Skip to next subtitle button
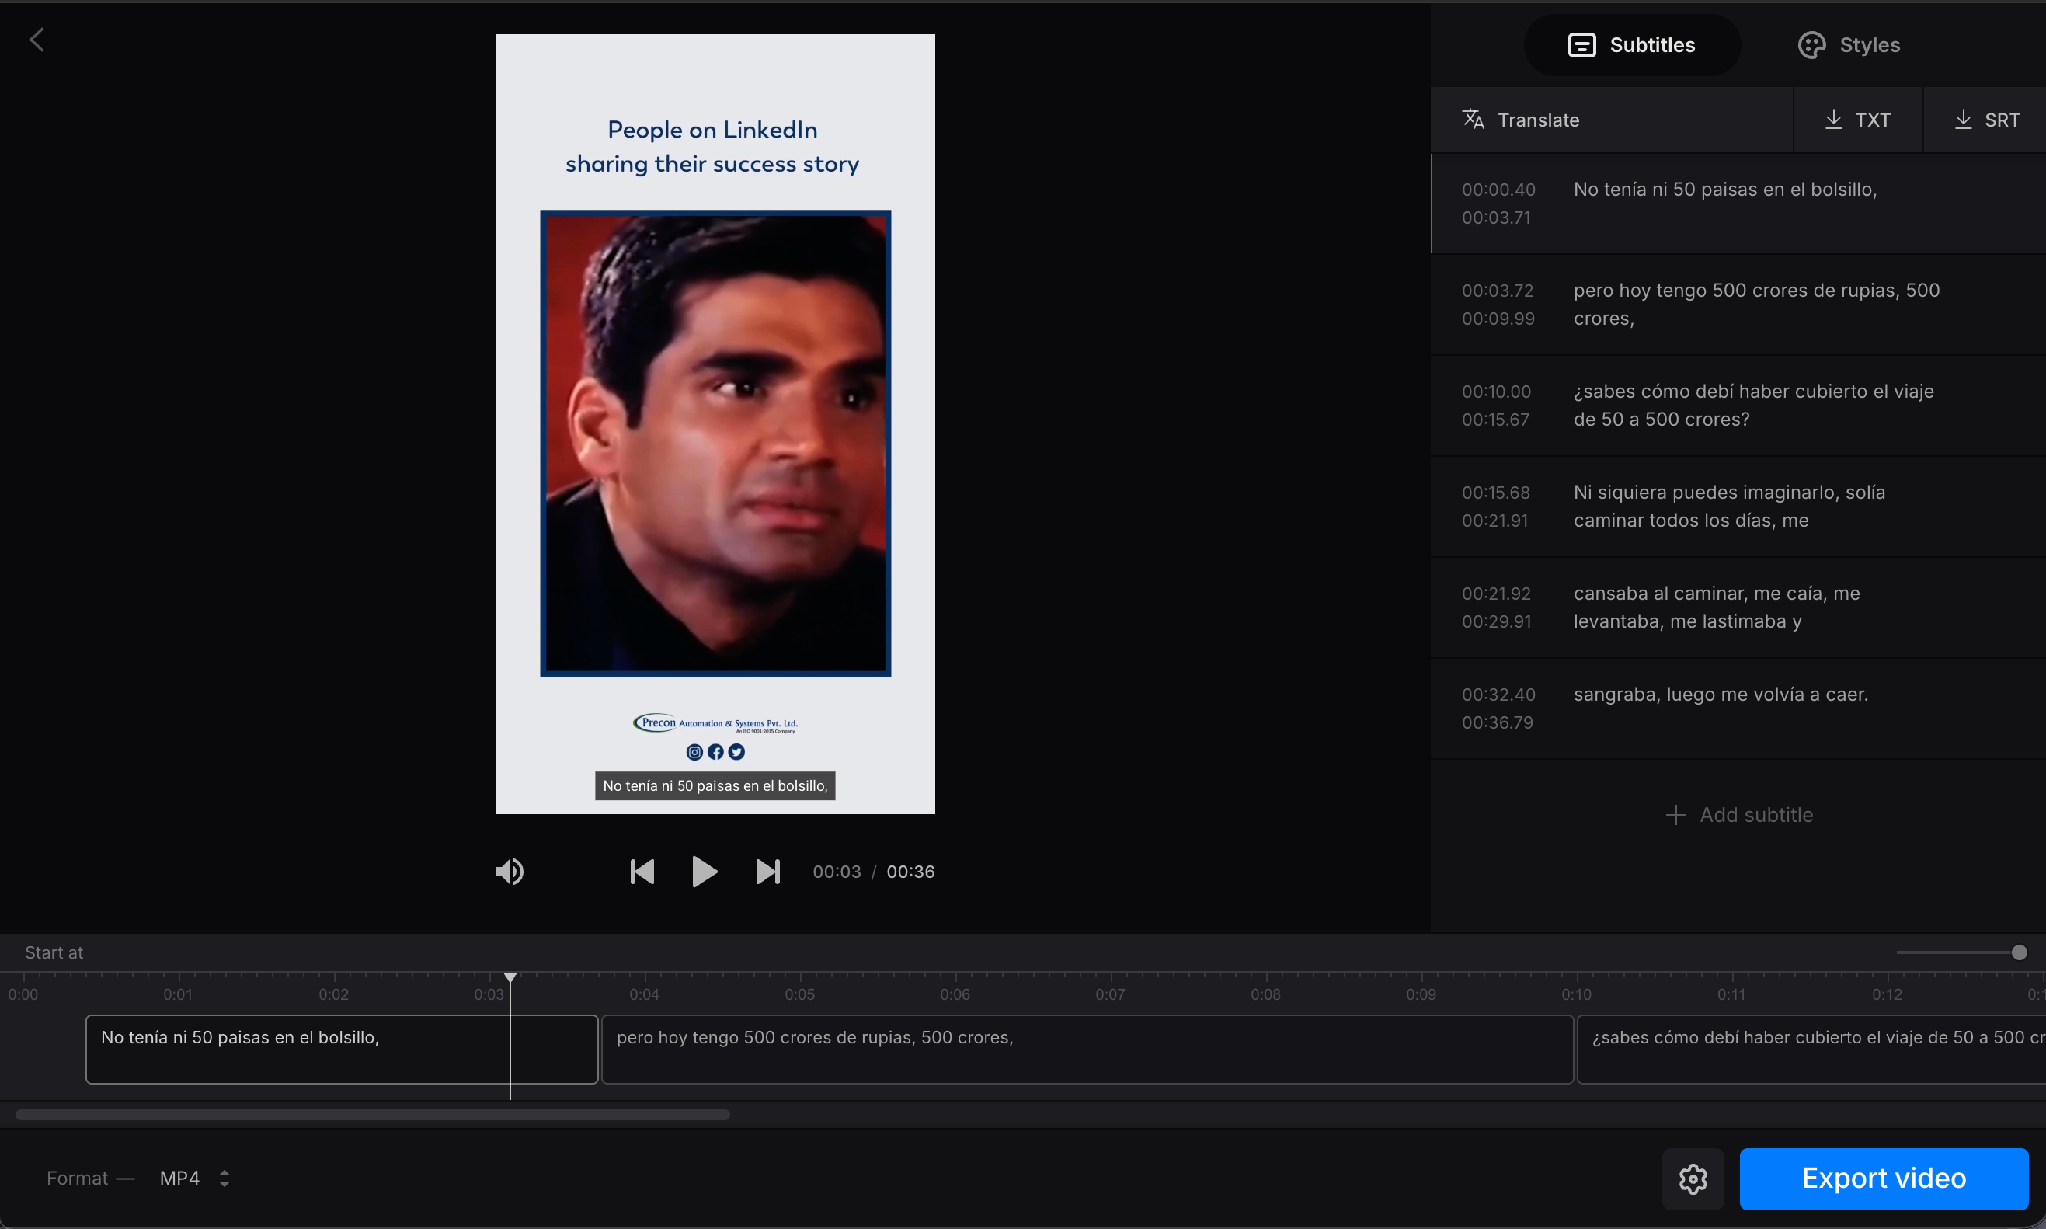The height and width of the screenshot is (1229, 2046). [x=768, y=872]
